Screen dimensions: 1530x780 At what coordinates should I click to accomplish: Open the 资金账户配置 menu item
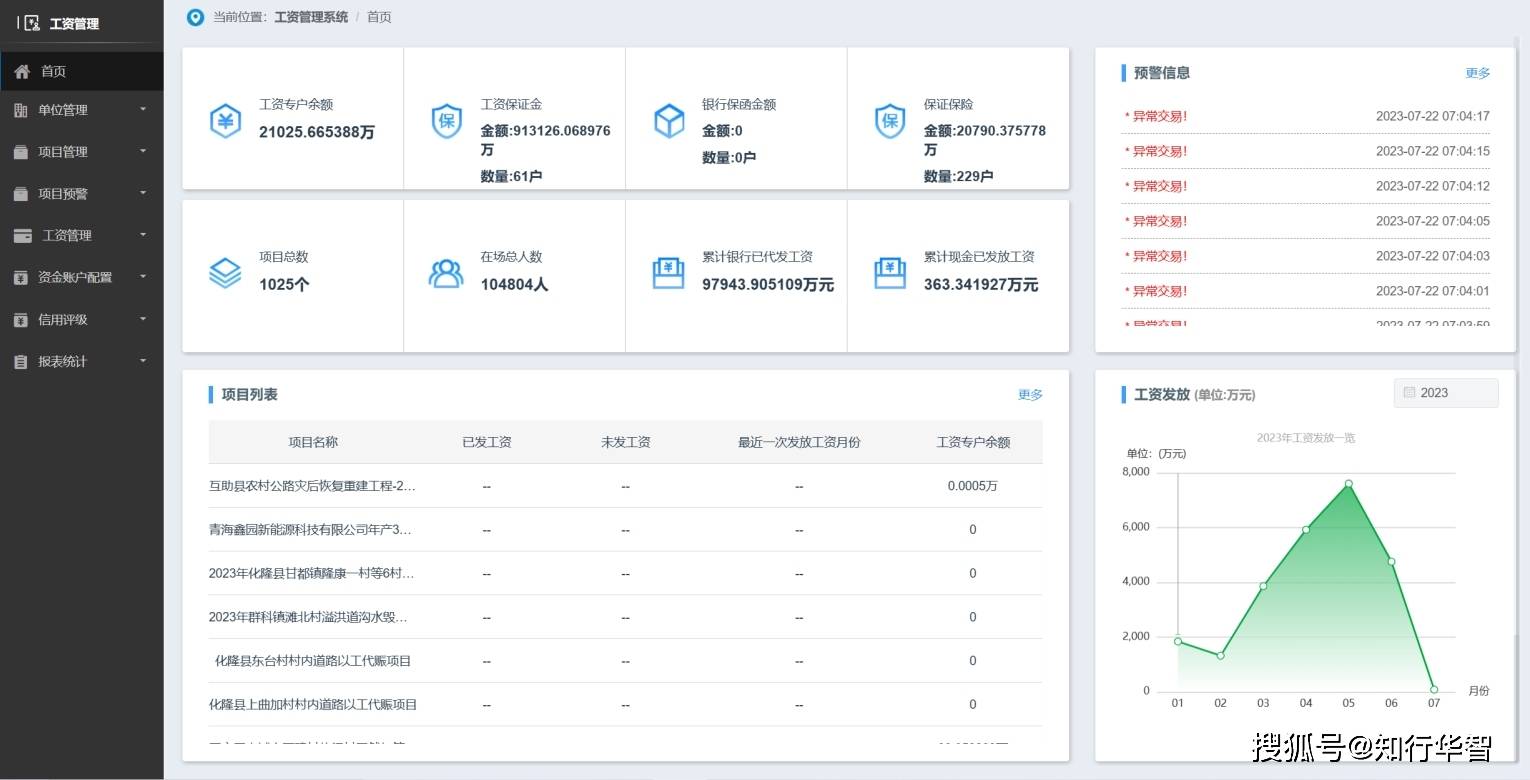82,278
